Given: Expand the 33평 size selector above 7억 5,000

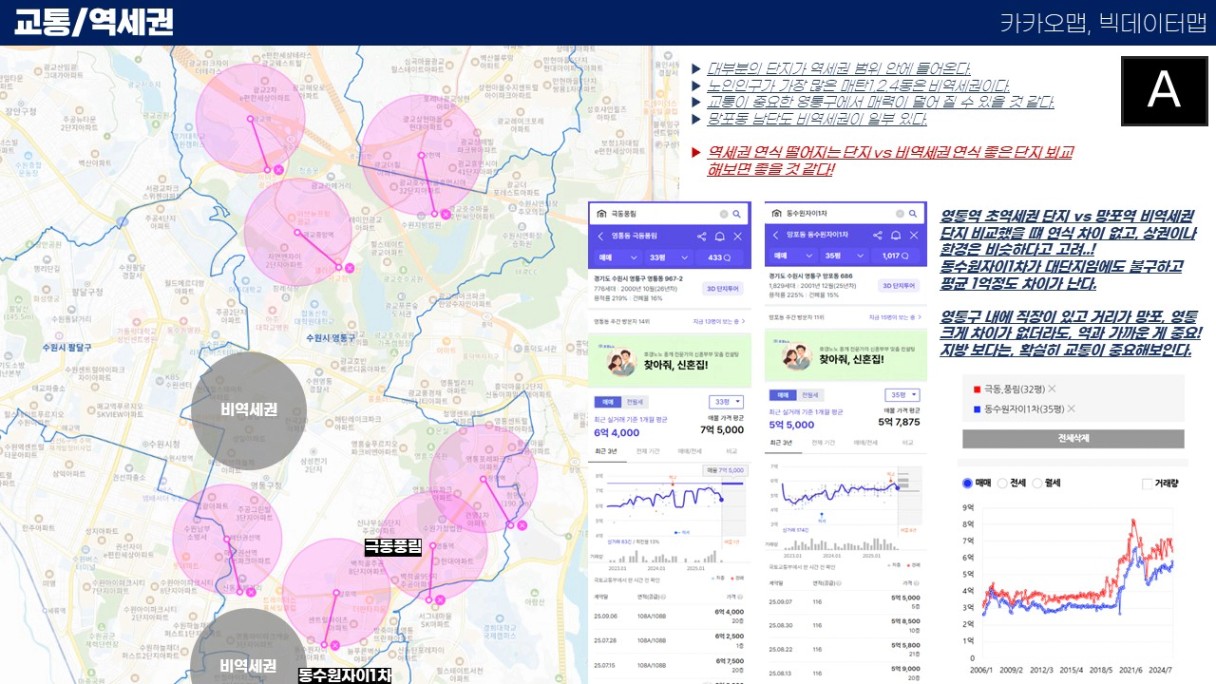Looking at the screenshot, I should (726, 402).
